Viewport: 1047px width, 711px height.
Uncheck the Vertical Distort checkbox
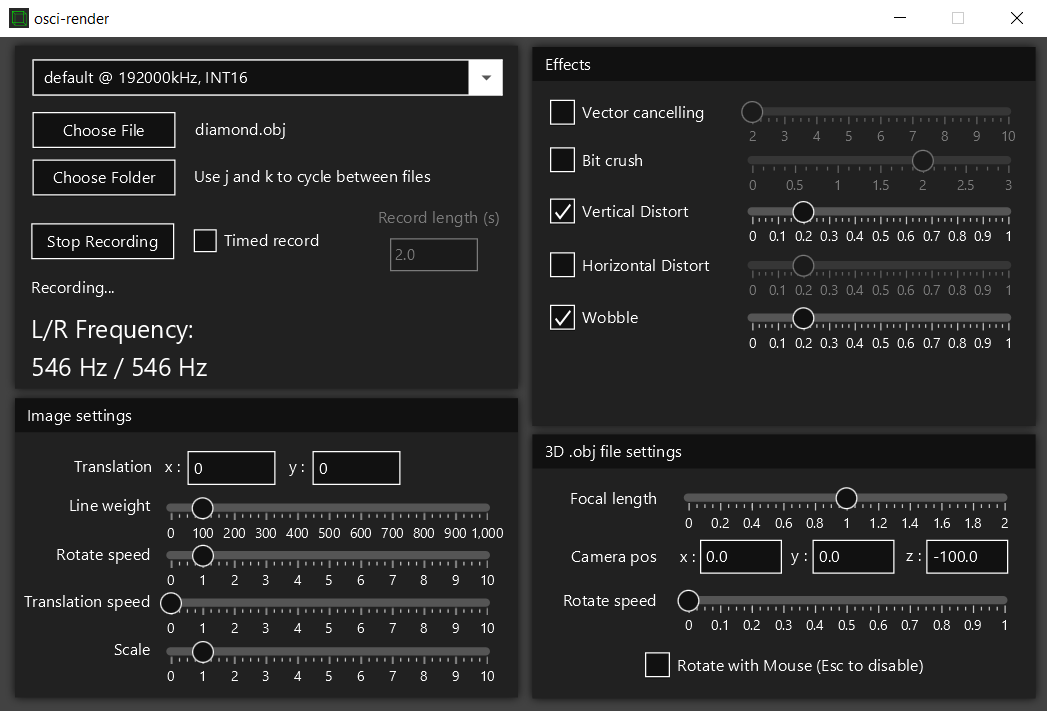pos(562,211)
